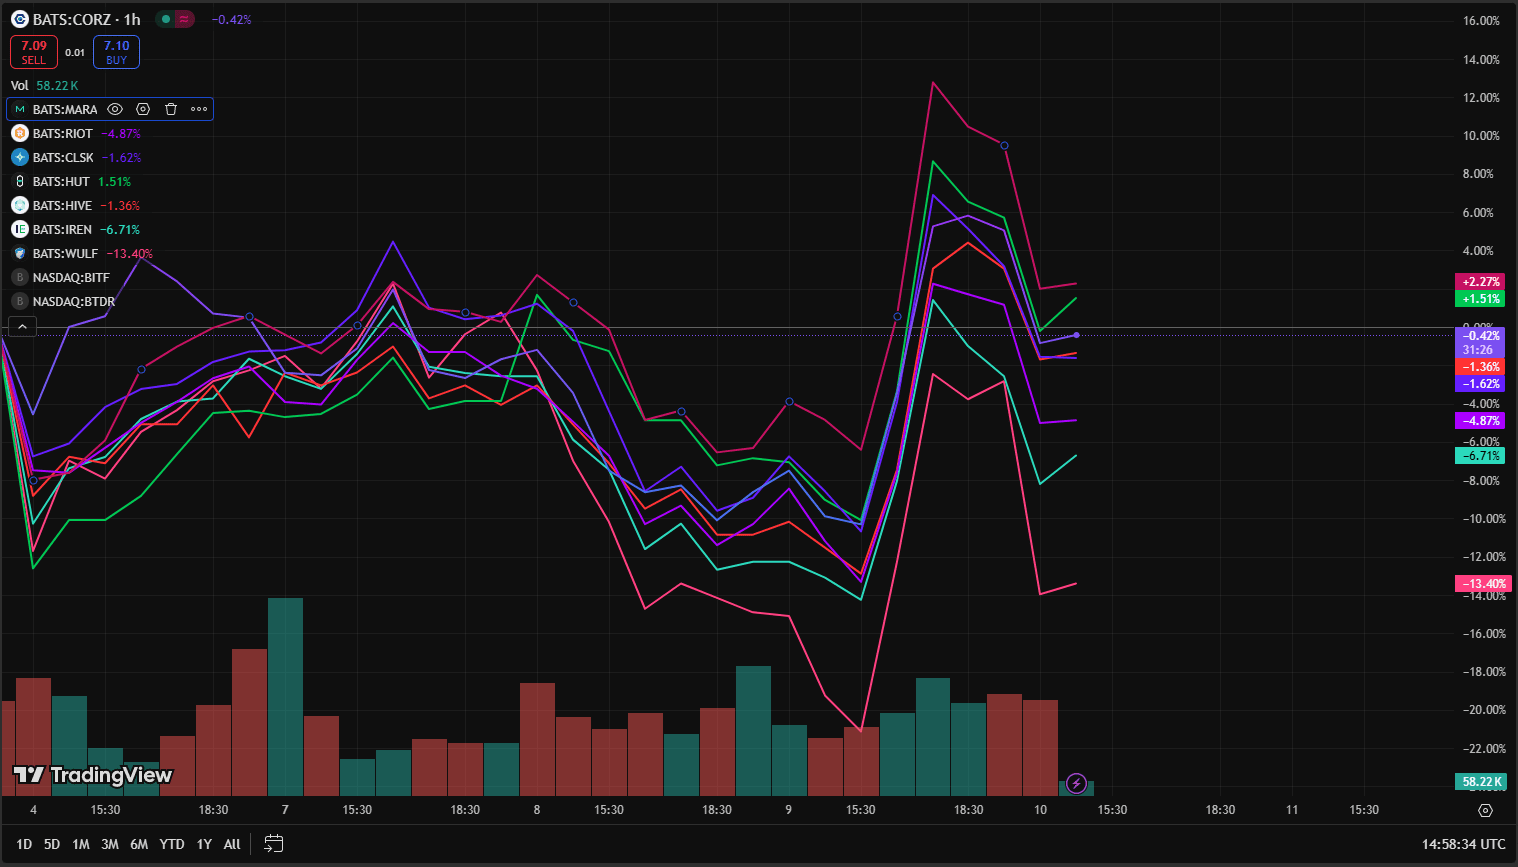The width and height of the screenshot is (1518, 867).
Task: Click the −13.40% pink price scale label
Action: (x=1482, y=584)
